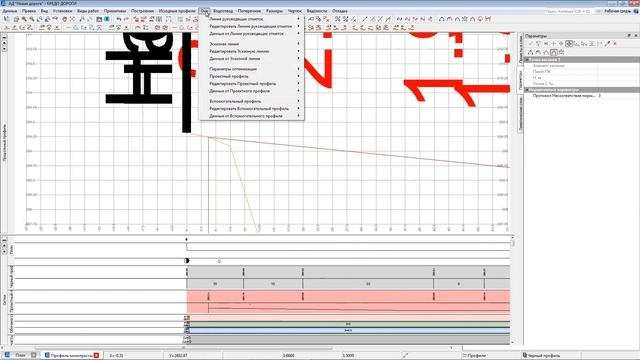Open the Чертеж menu
The image size is (640, 360).
[294, 11]
